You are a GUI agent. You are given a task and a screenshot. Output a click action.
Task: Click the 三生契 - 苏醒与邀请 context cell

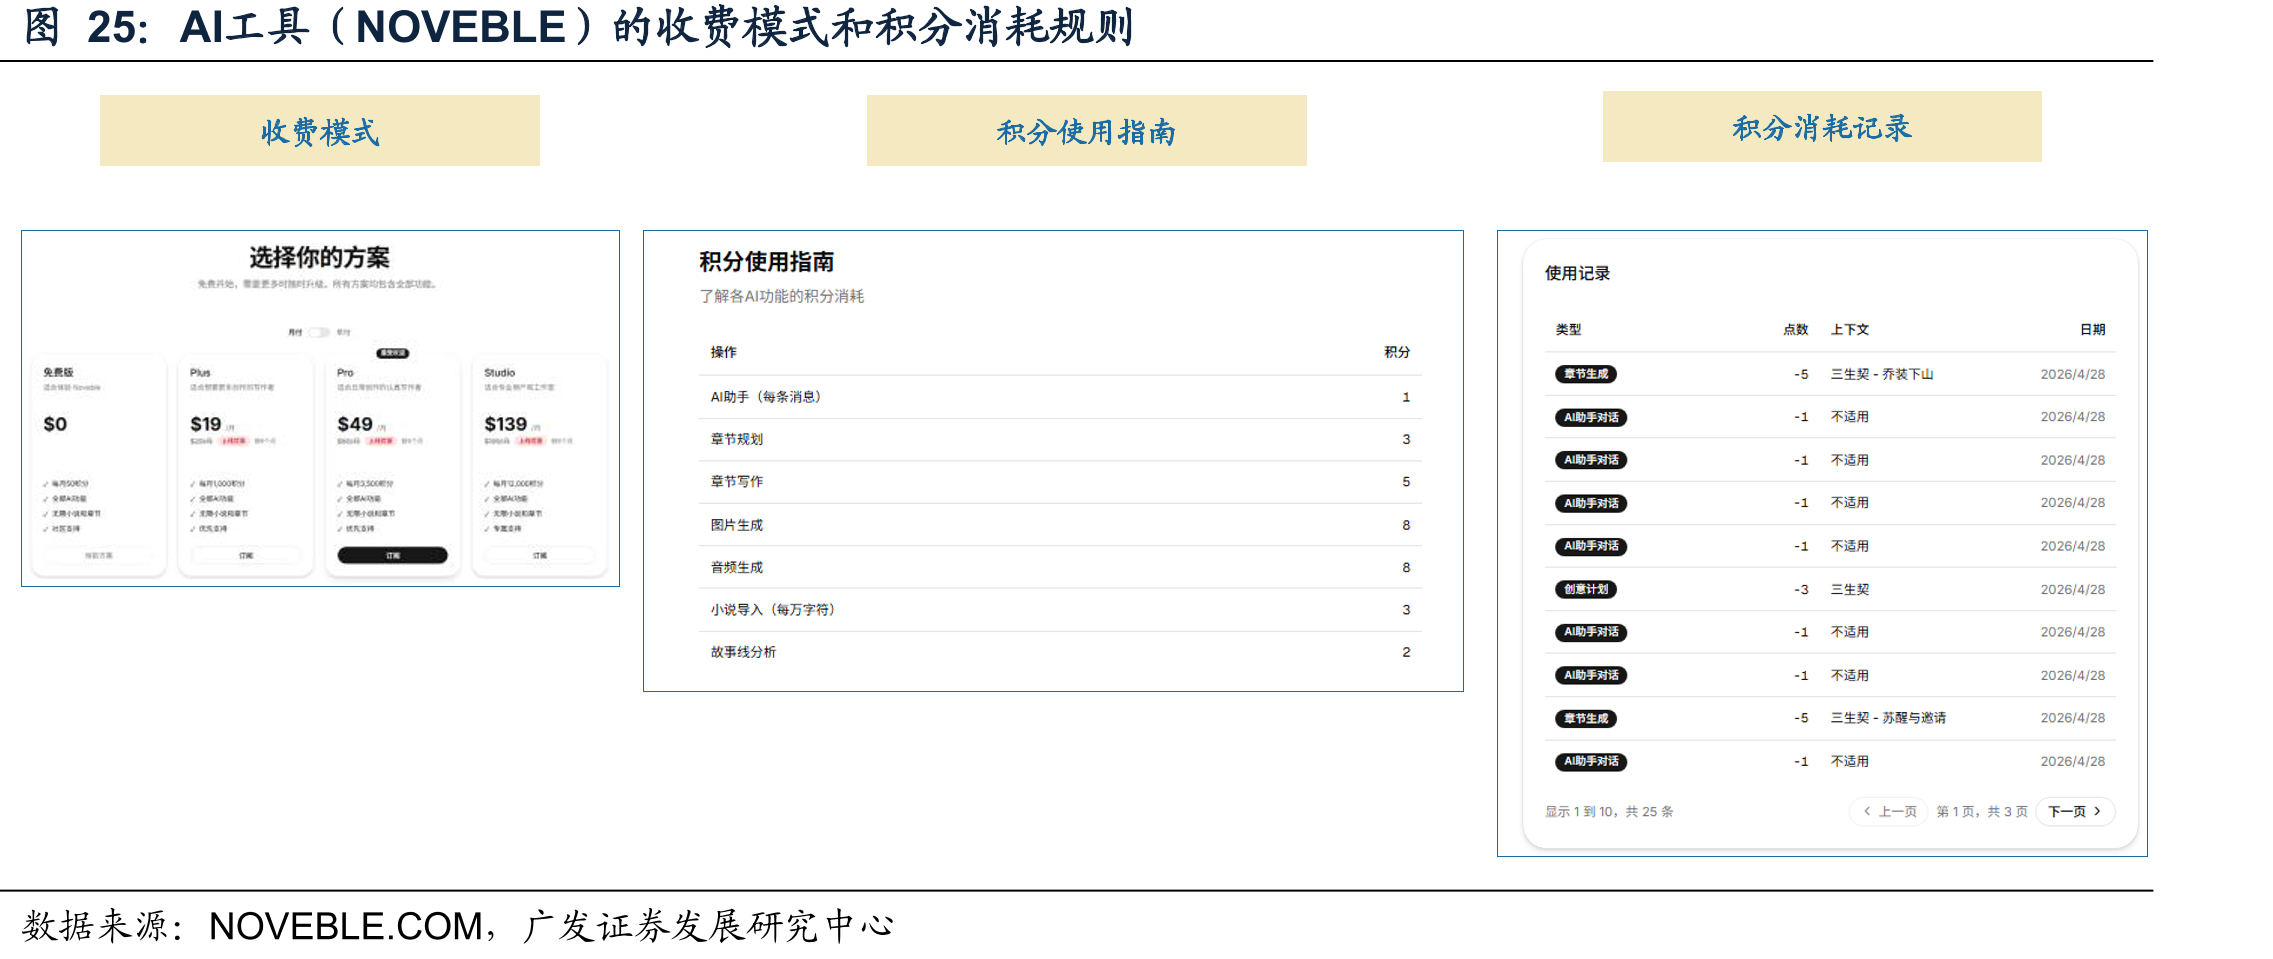tap(1888, 718)
